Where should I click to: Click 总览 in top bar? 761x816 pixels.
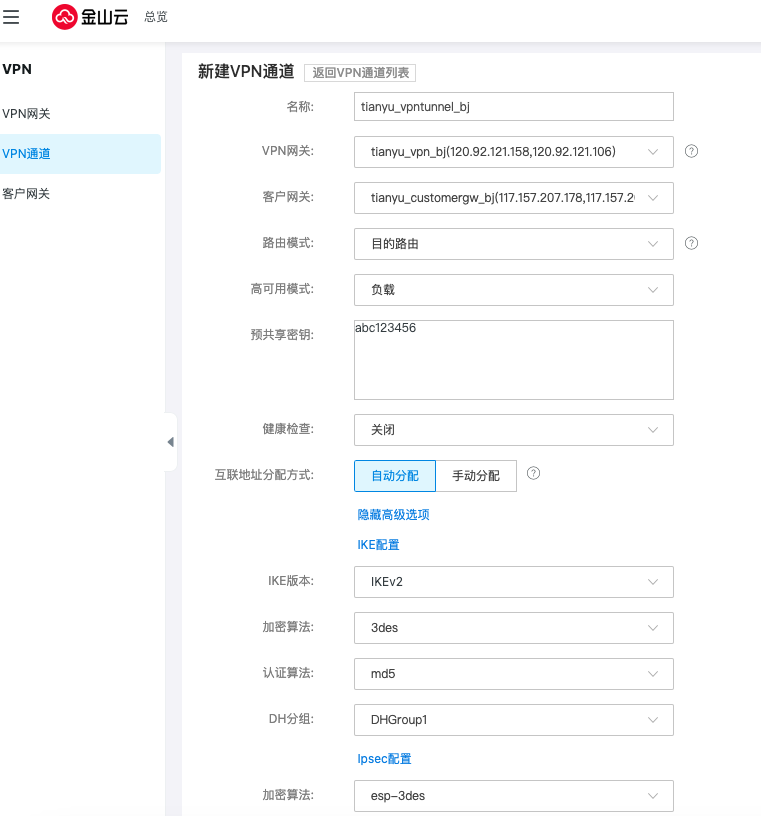click(156, 17)
